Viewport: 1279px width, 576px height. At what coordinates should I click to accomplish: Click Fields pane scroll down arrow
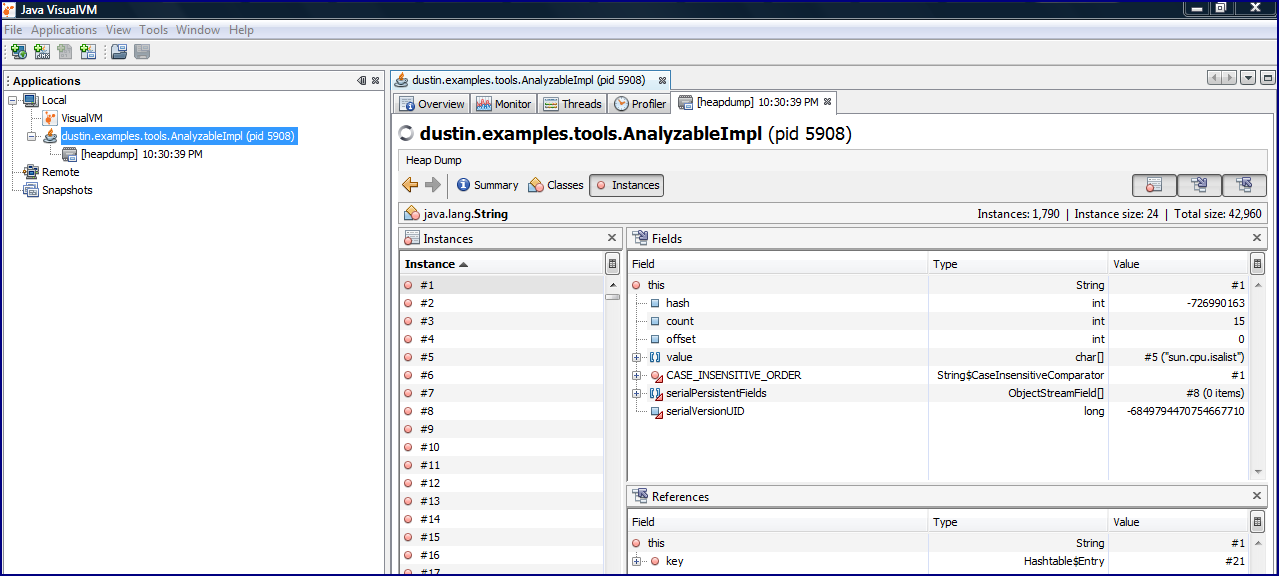1258,472
